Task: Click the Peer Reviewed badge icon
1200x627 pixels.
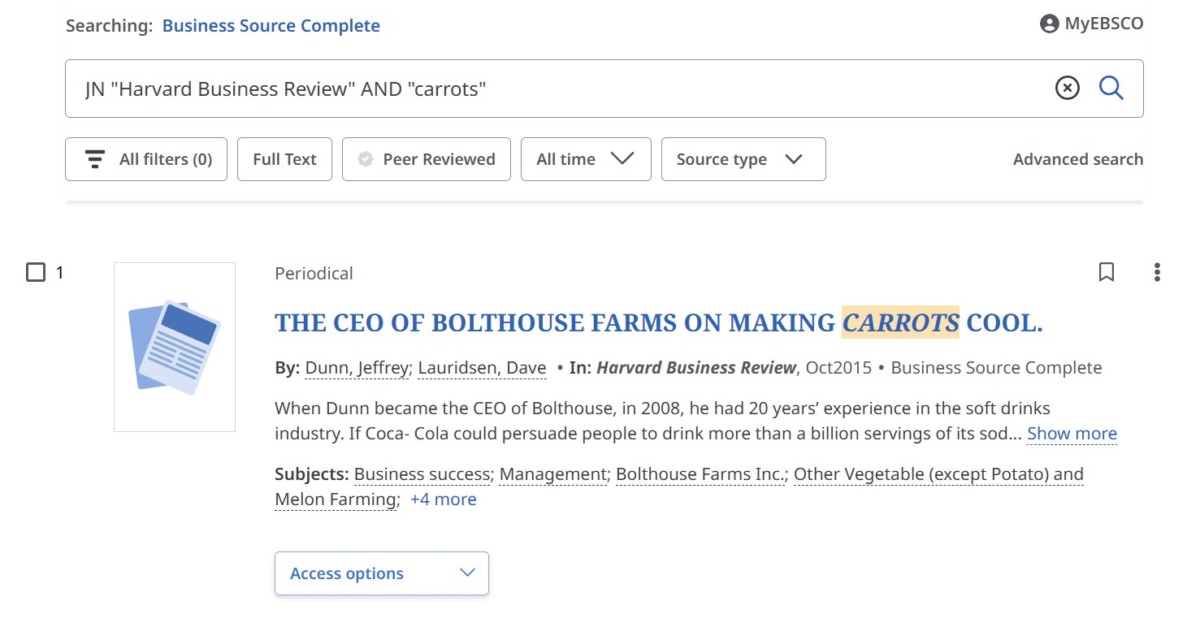Action: [364, 159]
